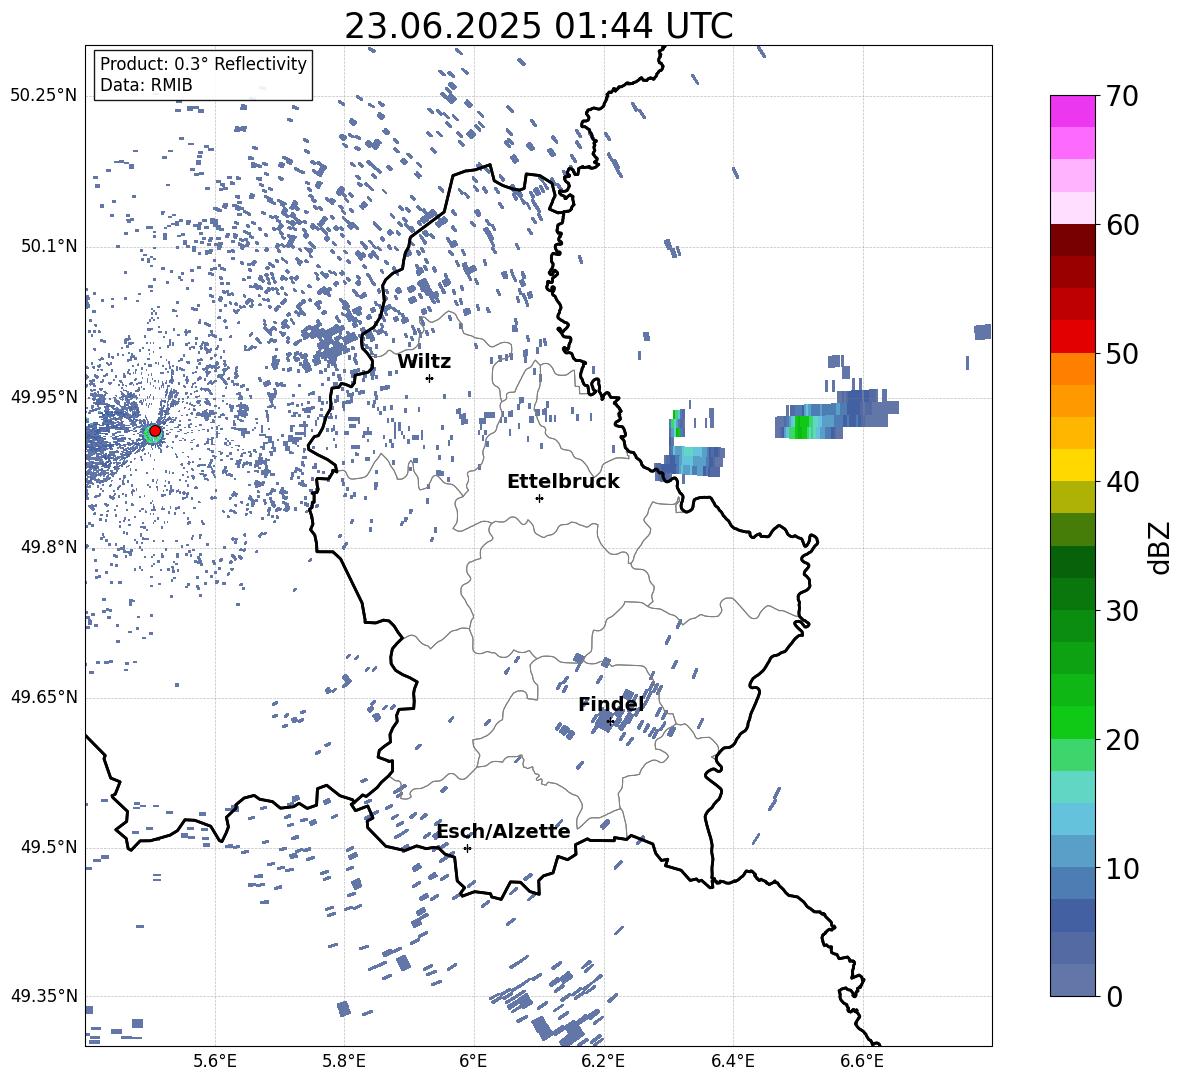Click the dark maroon colorbar segment below 60
This screenshot has height=1081, width=1184.
coord(1072,240)
